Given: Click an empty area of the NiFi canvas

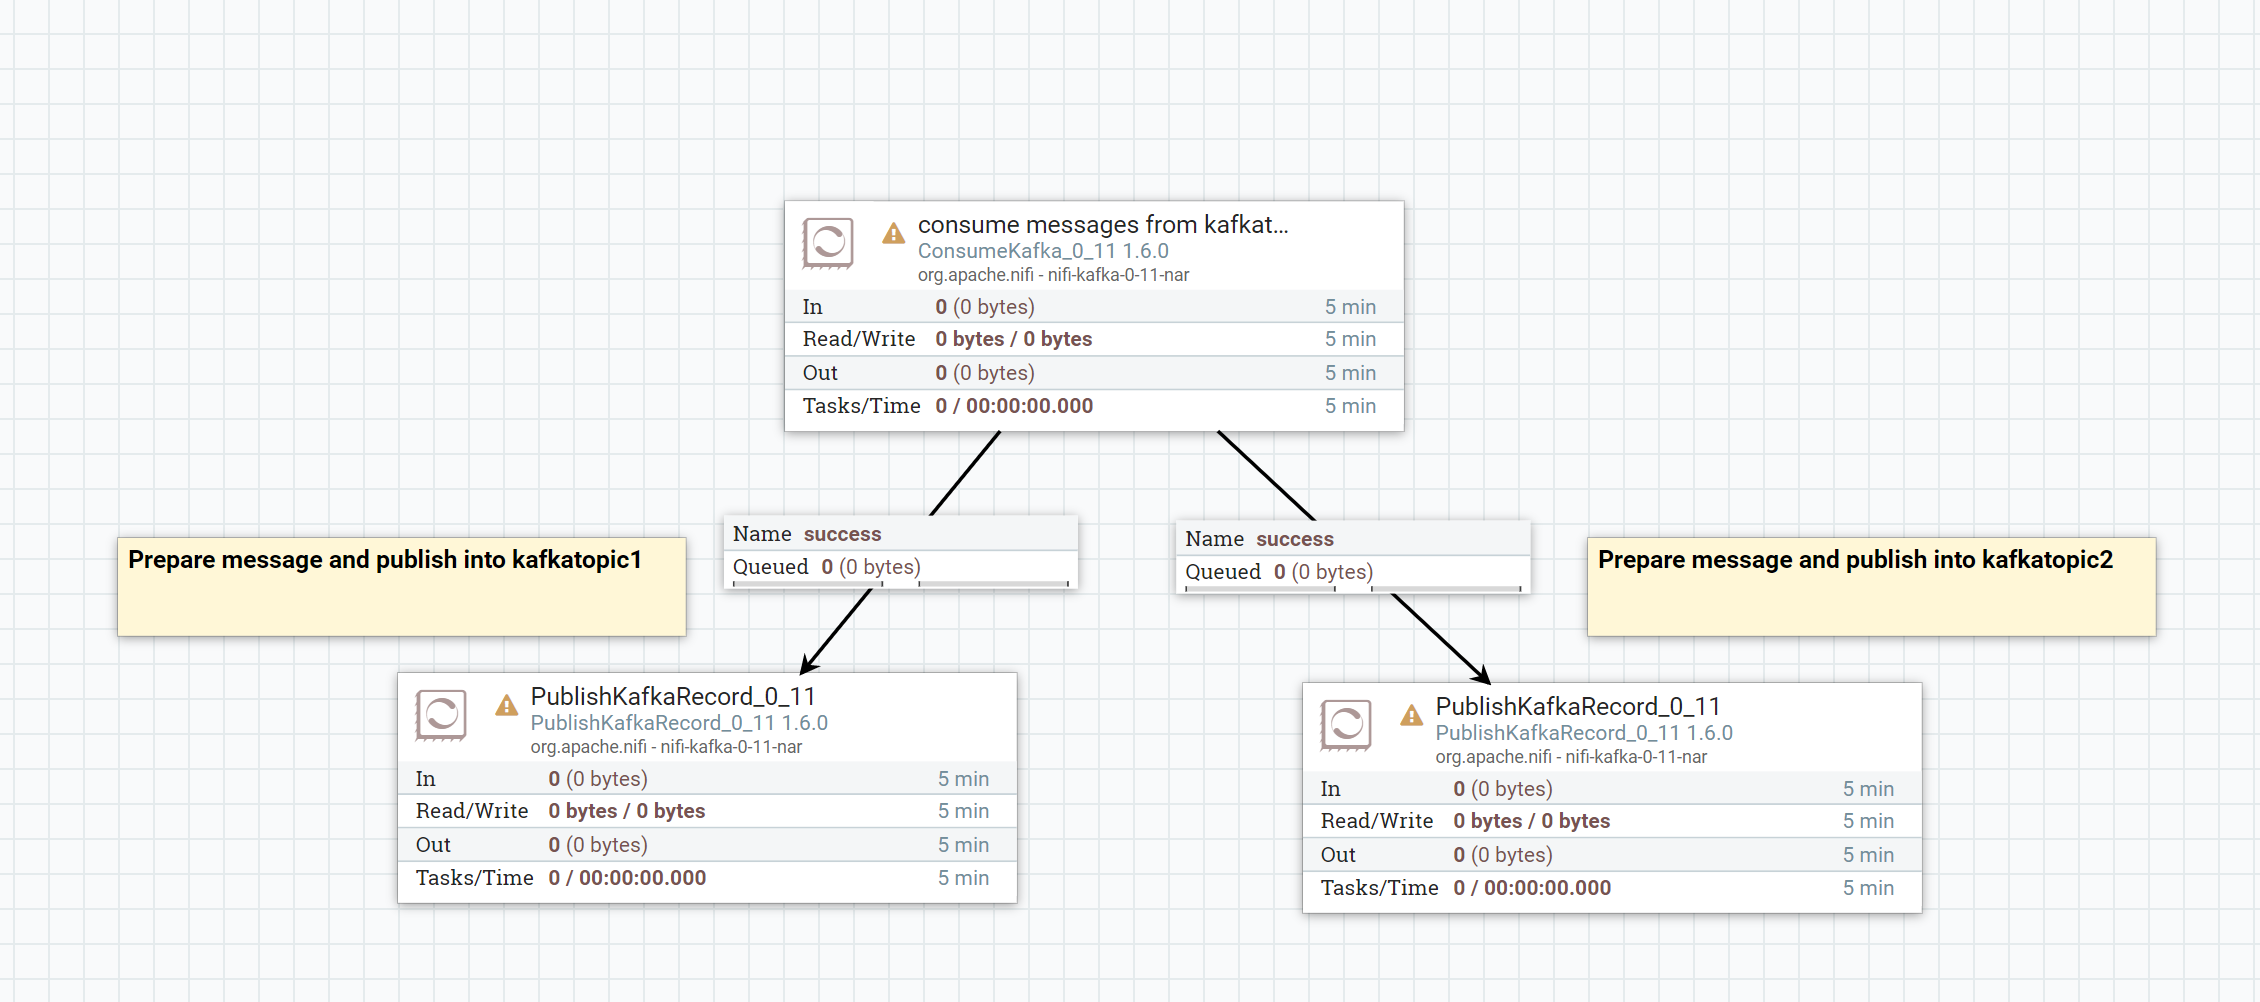Looking at the screenshot, I should pos(300,150).
